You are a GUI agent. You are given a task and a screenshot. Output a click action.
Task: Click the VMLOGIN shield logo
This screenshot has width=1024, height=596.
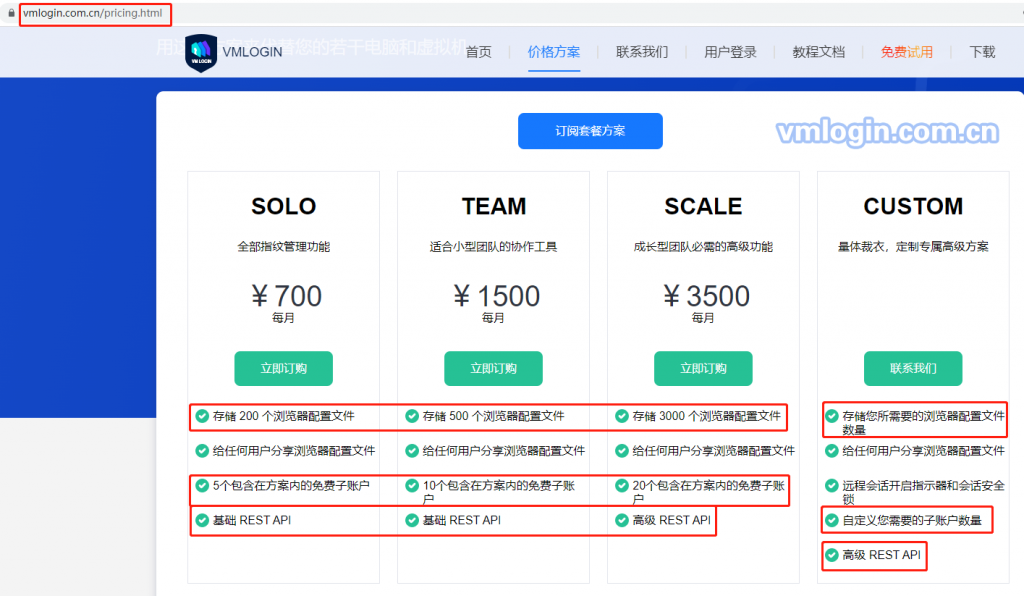[201, 53]
